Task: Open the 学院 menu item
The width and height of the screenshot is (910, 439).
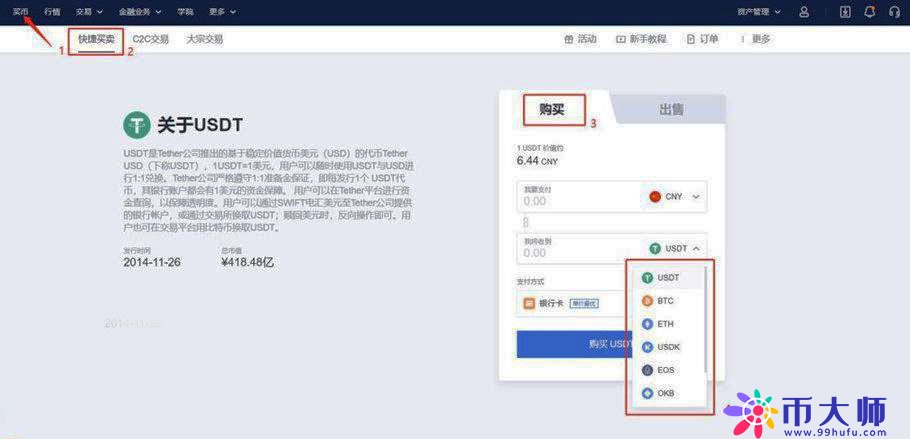Action: click(x=185, y=12)
